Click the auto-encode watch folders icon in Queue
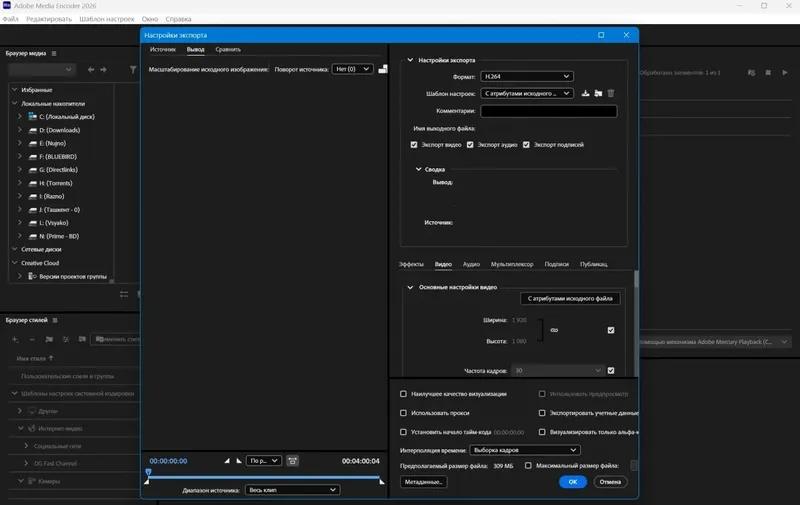The image size is (800, 505). 752,72
